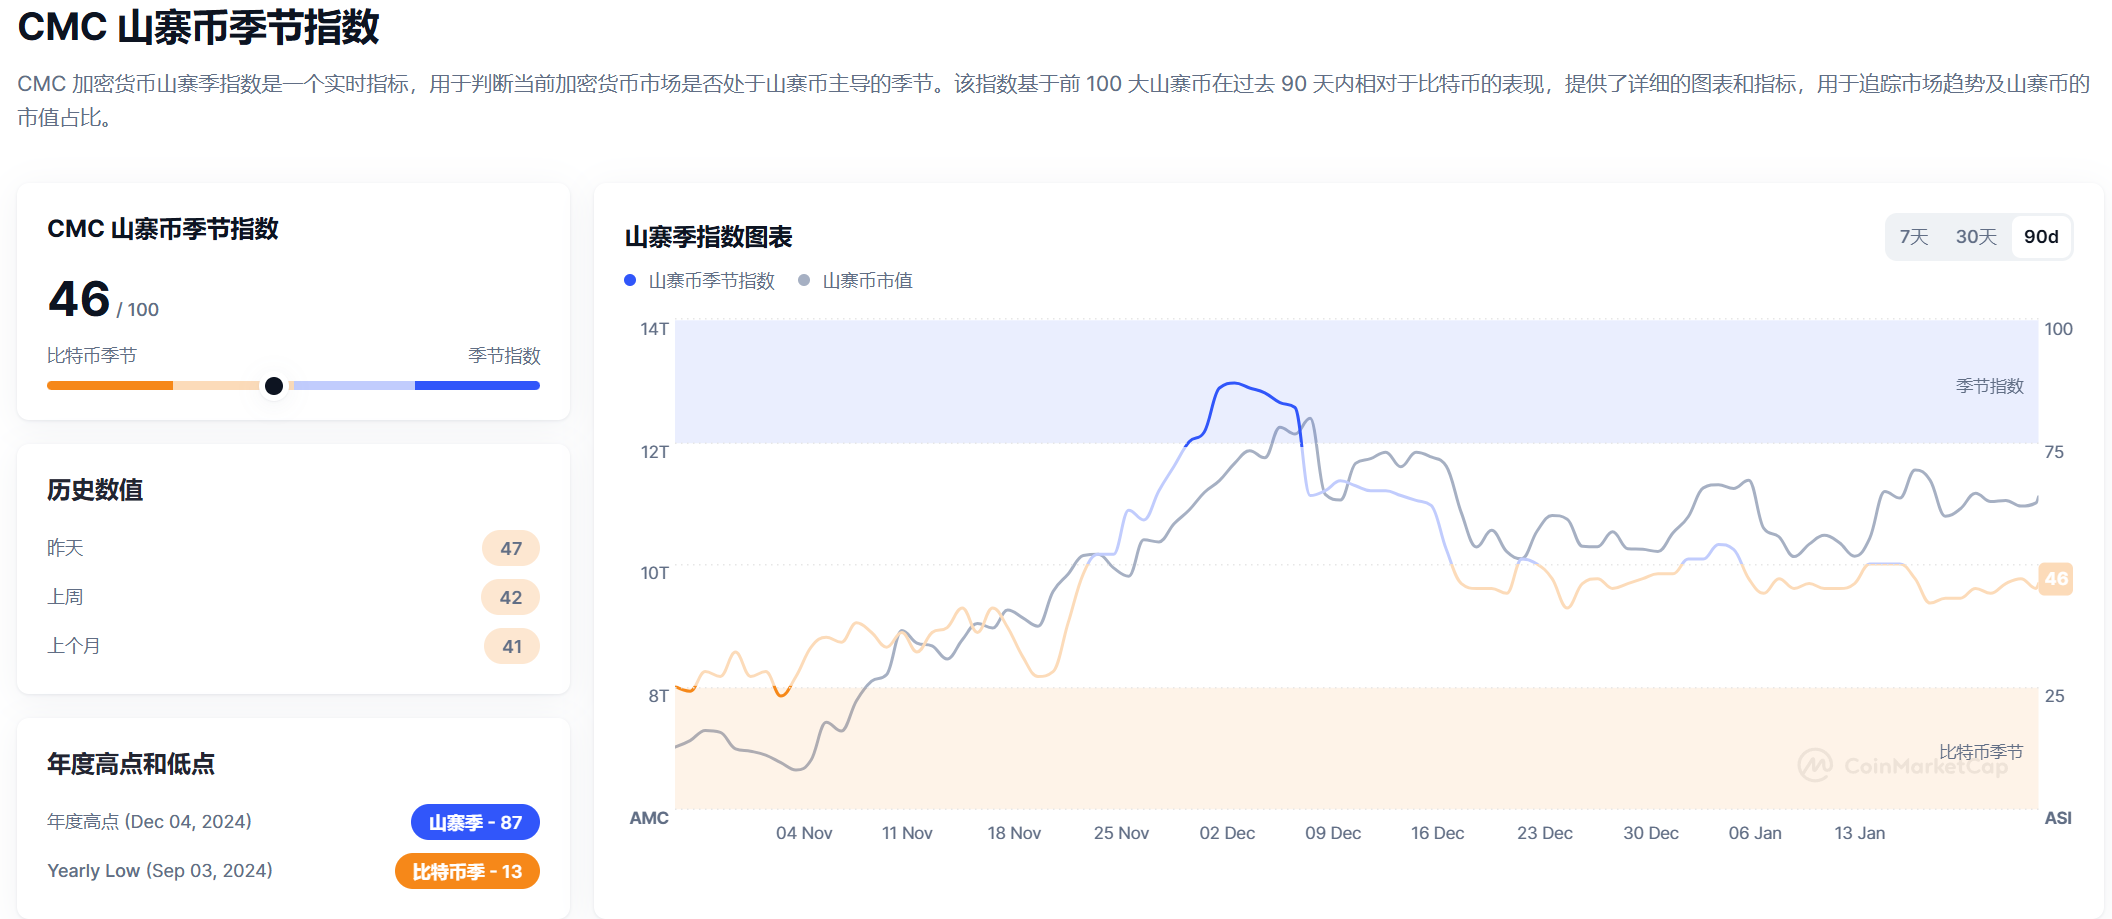
Task: Click the orange 比特币季 - 13 badge
Action: pos(466,870)
